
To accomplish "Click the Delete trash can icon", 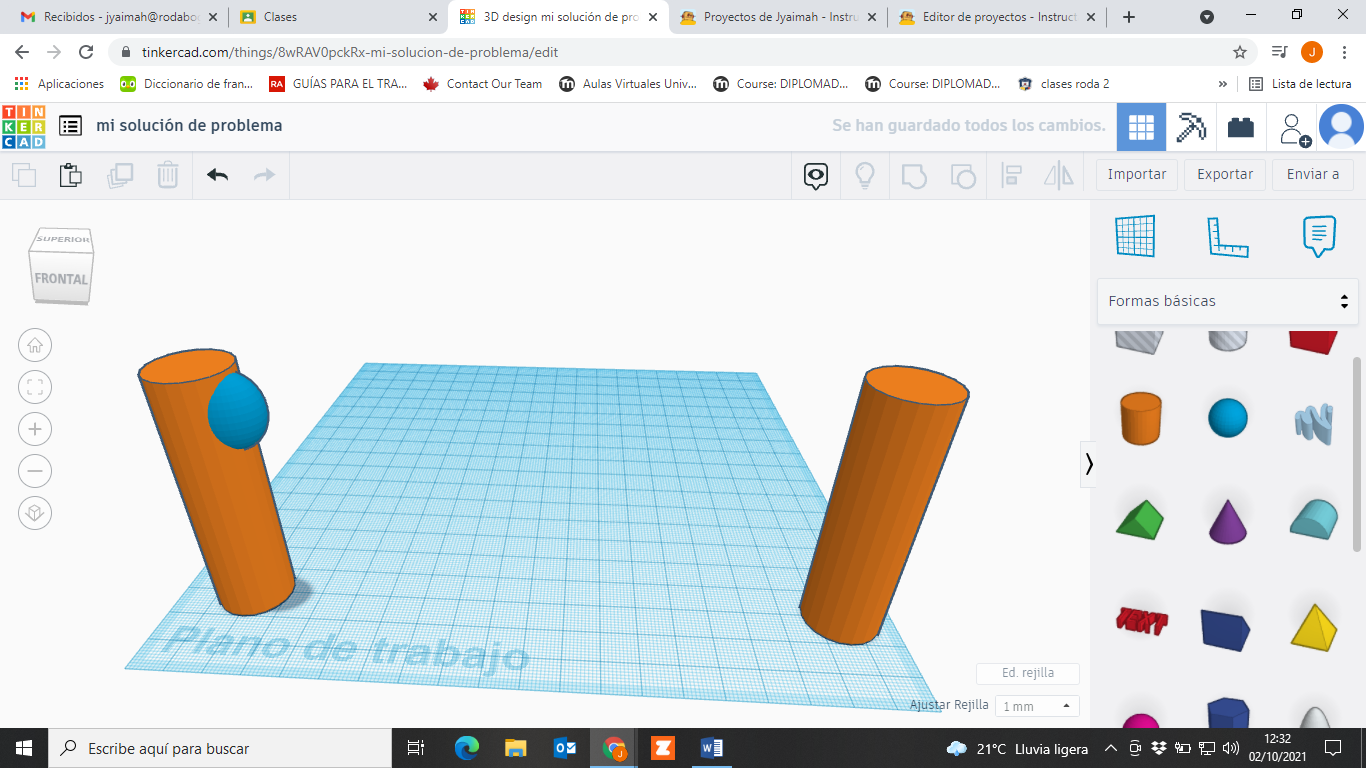I will coord(168,175).
